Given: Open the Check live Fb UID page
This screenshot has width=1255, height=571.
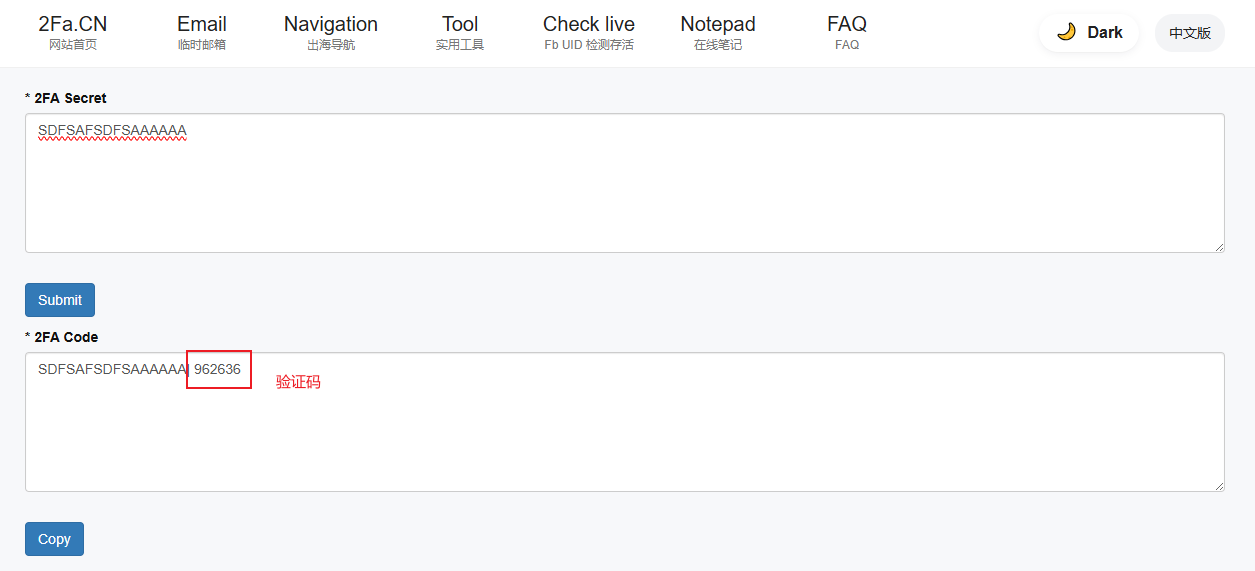Looking at the screenshot, I should click(589, 33).
